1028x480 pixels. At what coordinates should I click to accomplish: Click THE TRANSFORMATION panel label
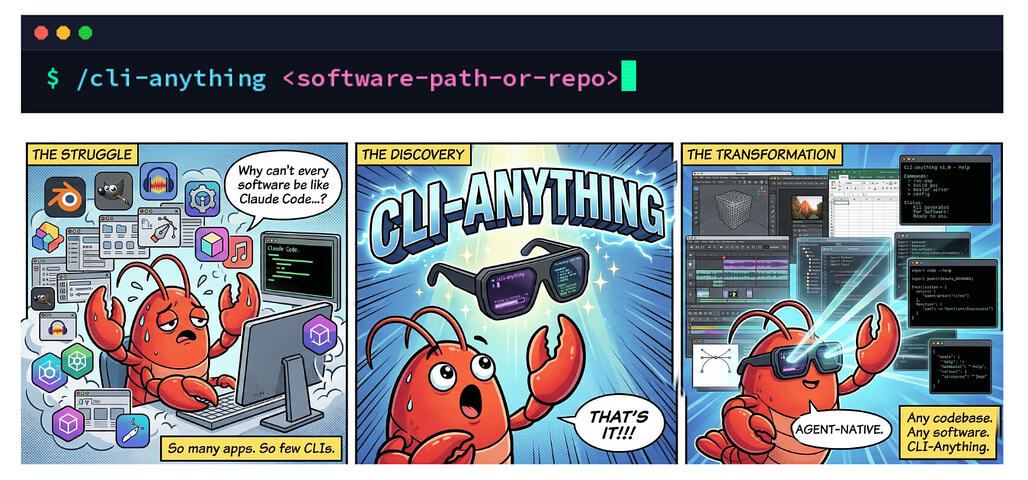[763, 155]
